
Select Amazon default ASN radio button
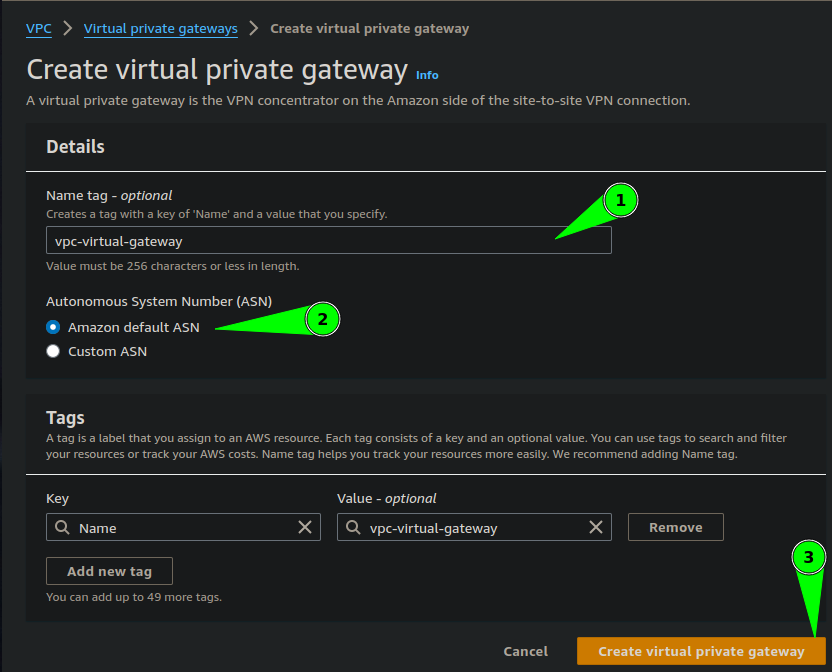pos(53,327)
